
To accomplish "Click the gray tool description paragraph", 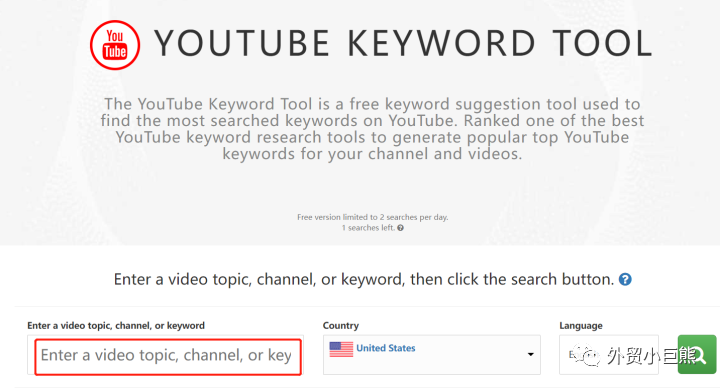I will pyautogui.click(x=372, y=129).
